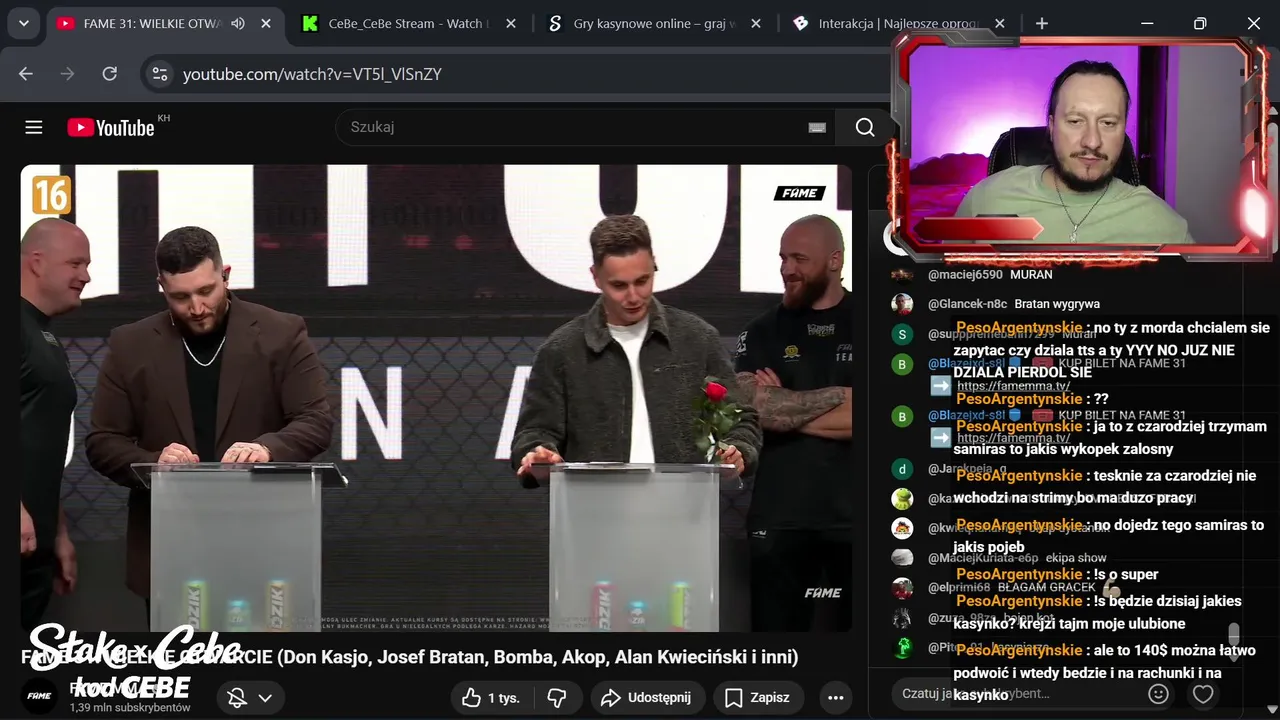Share video with Udostępnij button
This screenshot has width=1280, height=720.
click(x=647, y=698)
